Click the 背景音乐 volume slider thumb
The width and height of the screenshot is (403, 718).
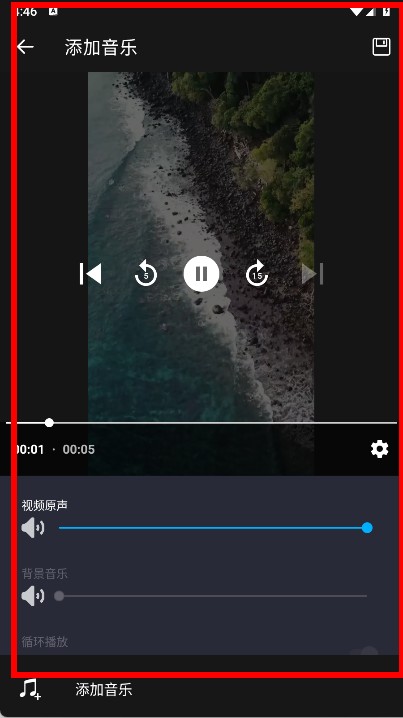(x=59, y=596)
